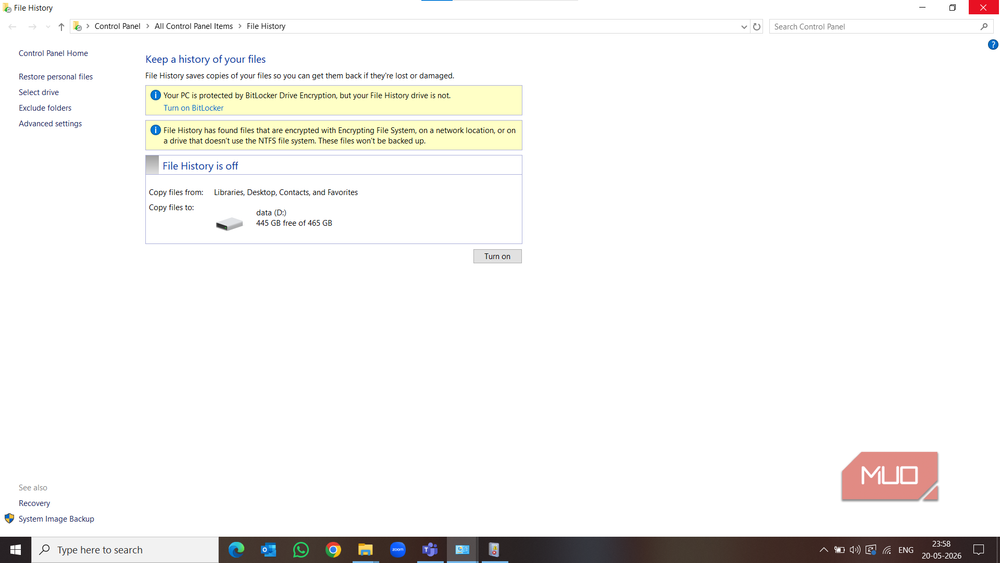Screen dimensions: 1000x563
Task: Open Zoom from taskbar
Action: 398,550
